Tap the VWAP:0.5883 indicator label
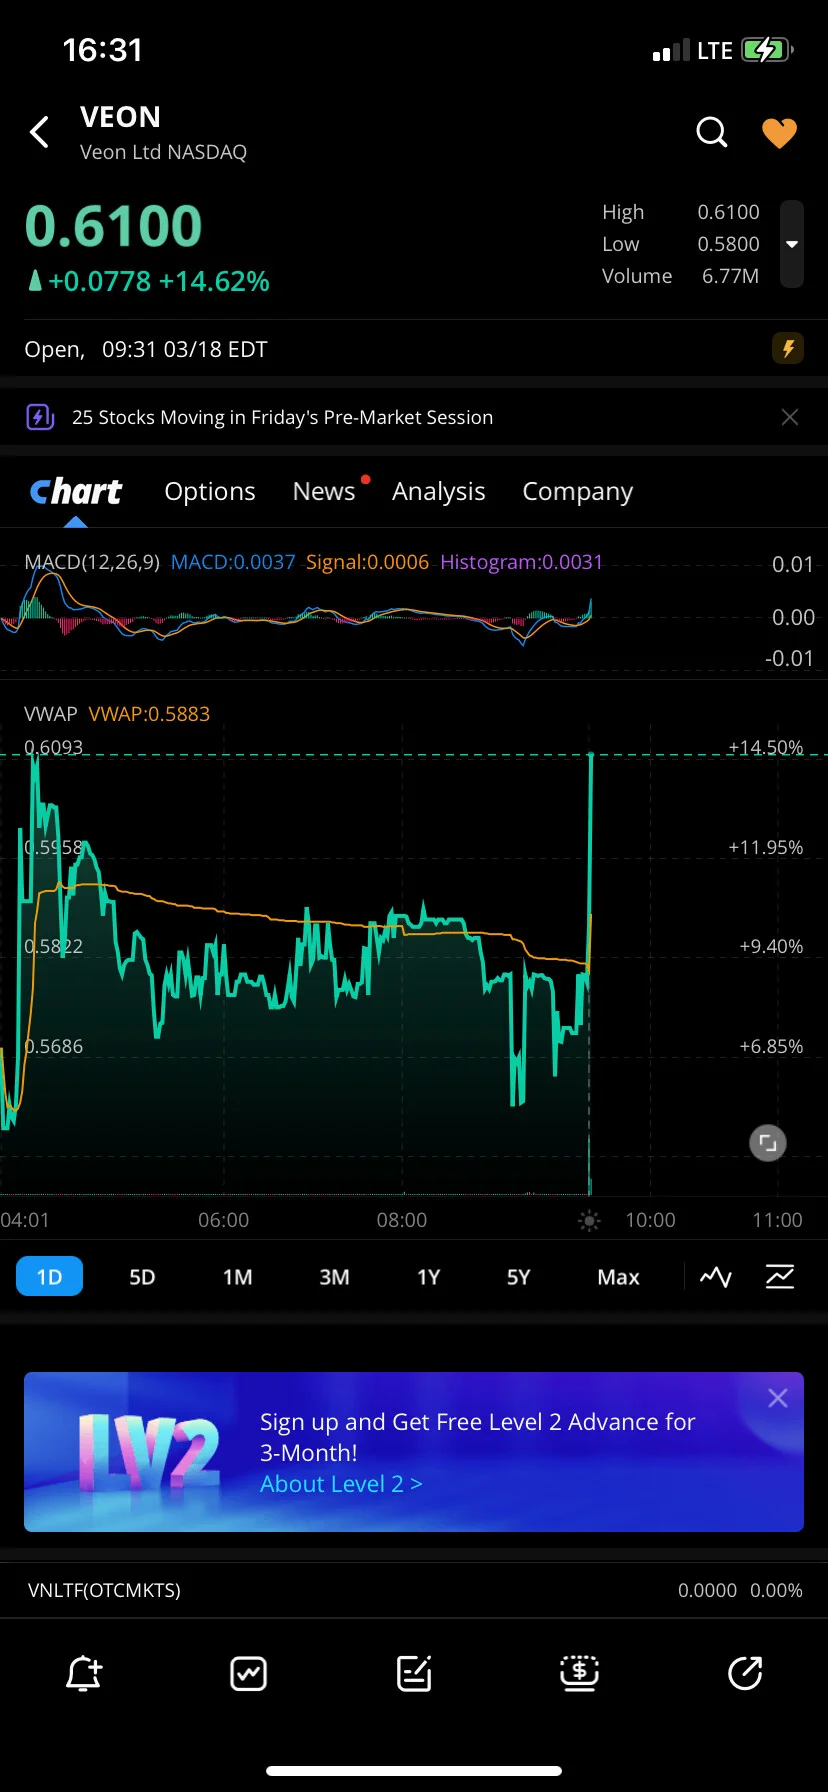Image resolution: width=828 pixels, height=1792 pixels. [150, 714]
